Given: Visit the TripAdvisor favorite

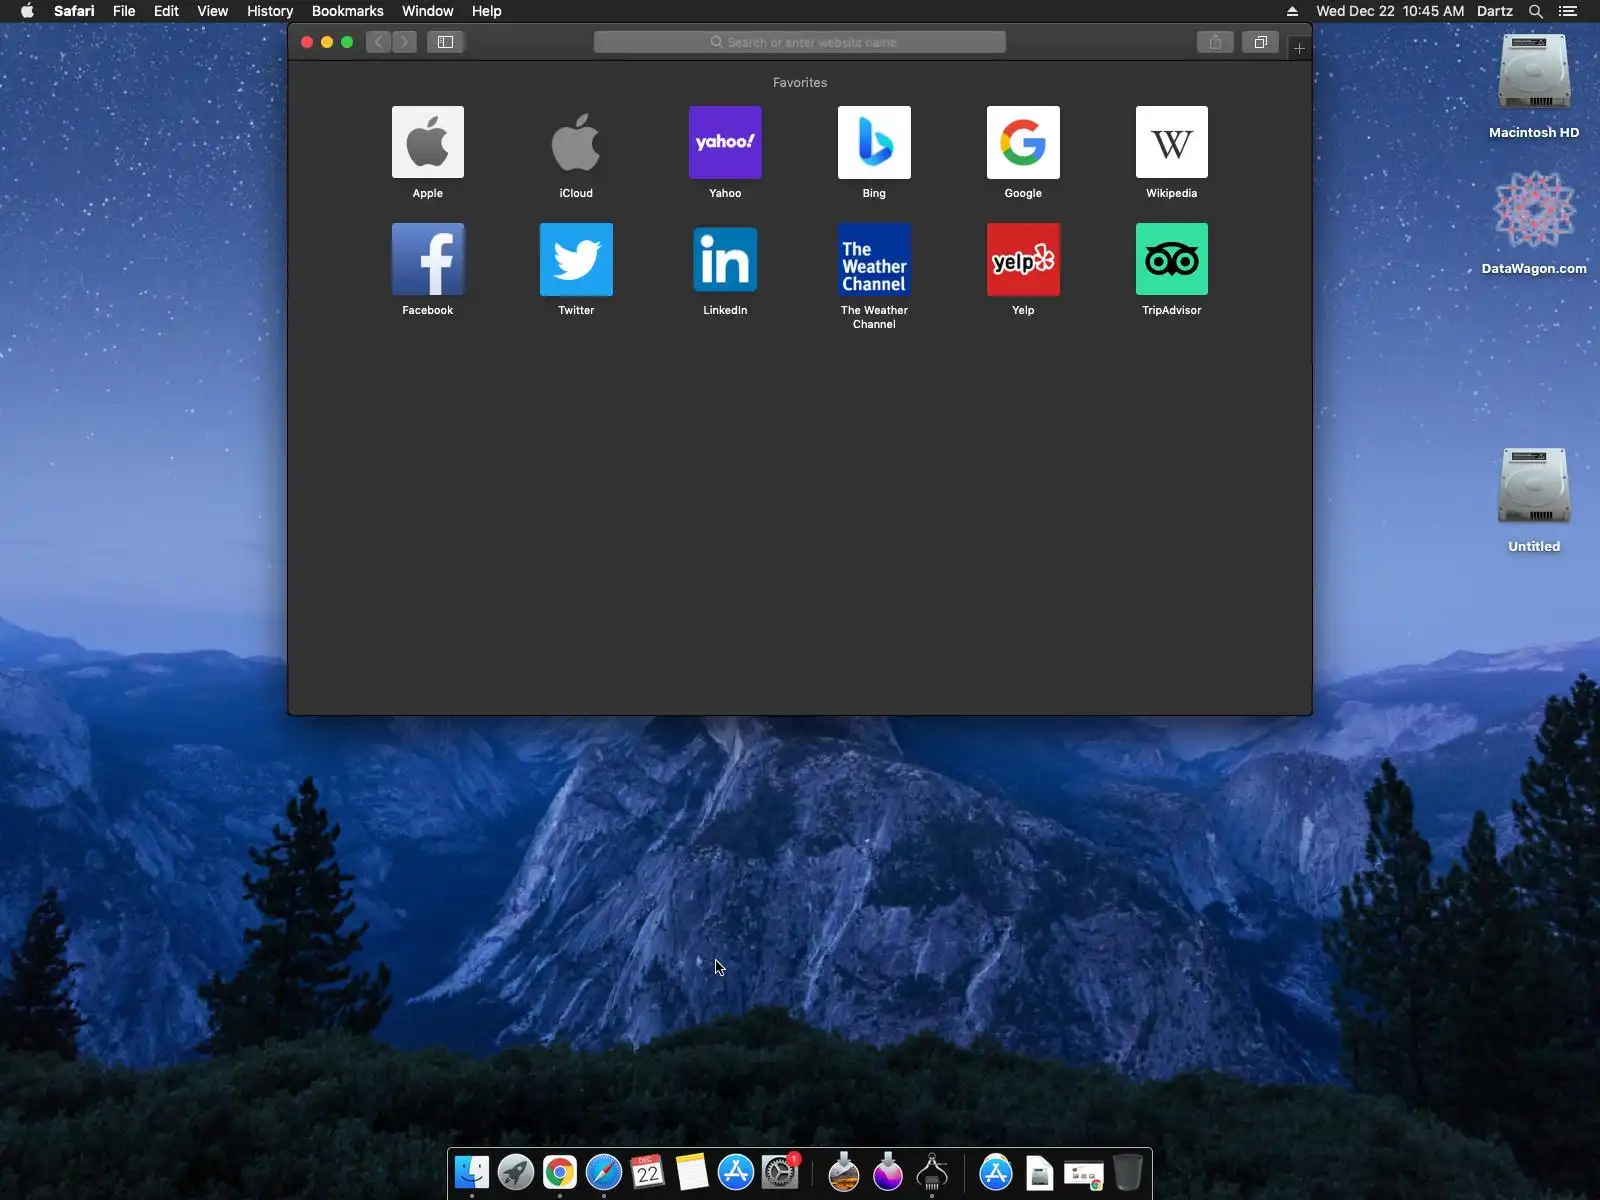Looking at the screenshot, I should pos(1172,259).
